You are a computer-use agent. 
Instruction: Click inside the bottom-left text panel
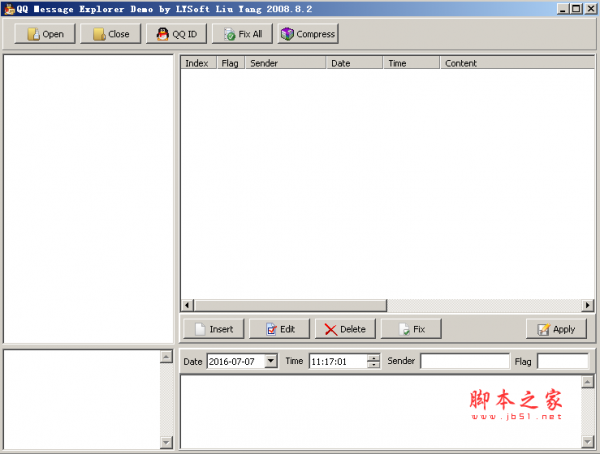tap(82, 400)
